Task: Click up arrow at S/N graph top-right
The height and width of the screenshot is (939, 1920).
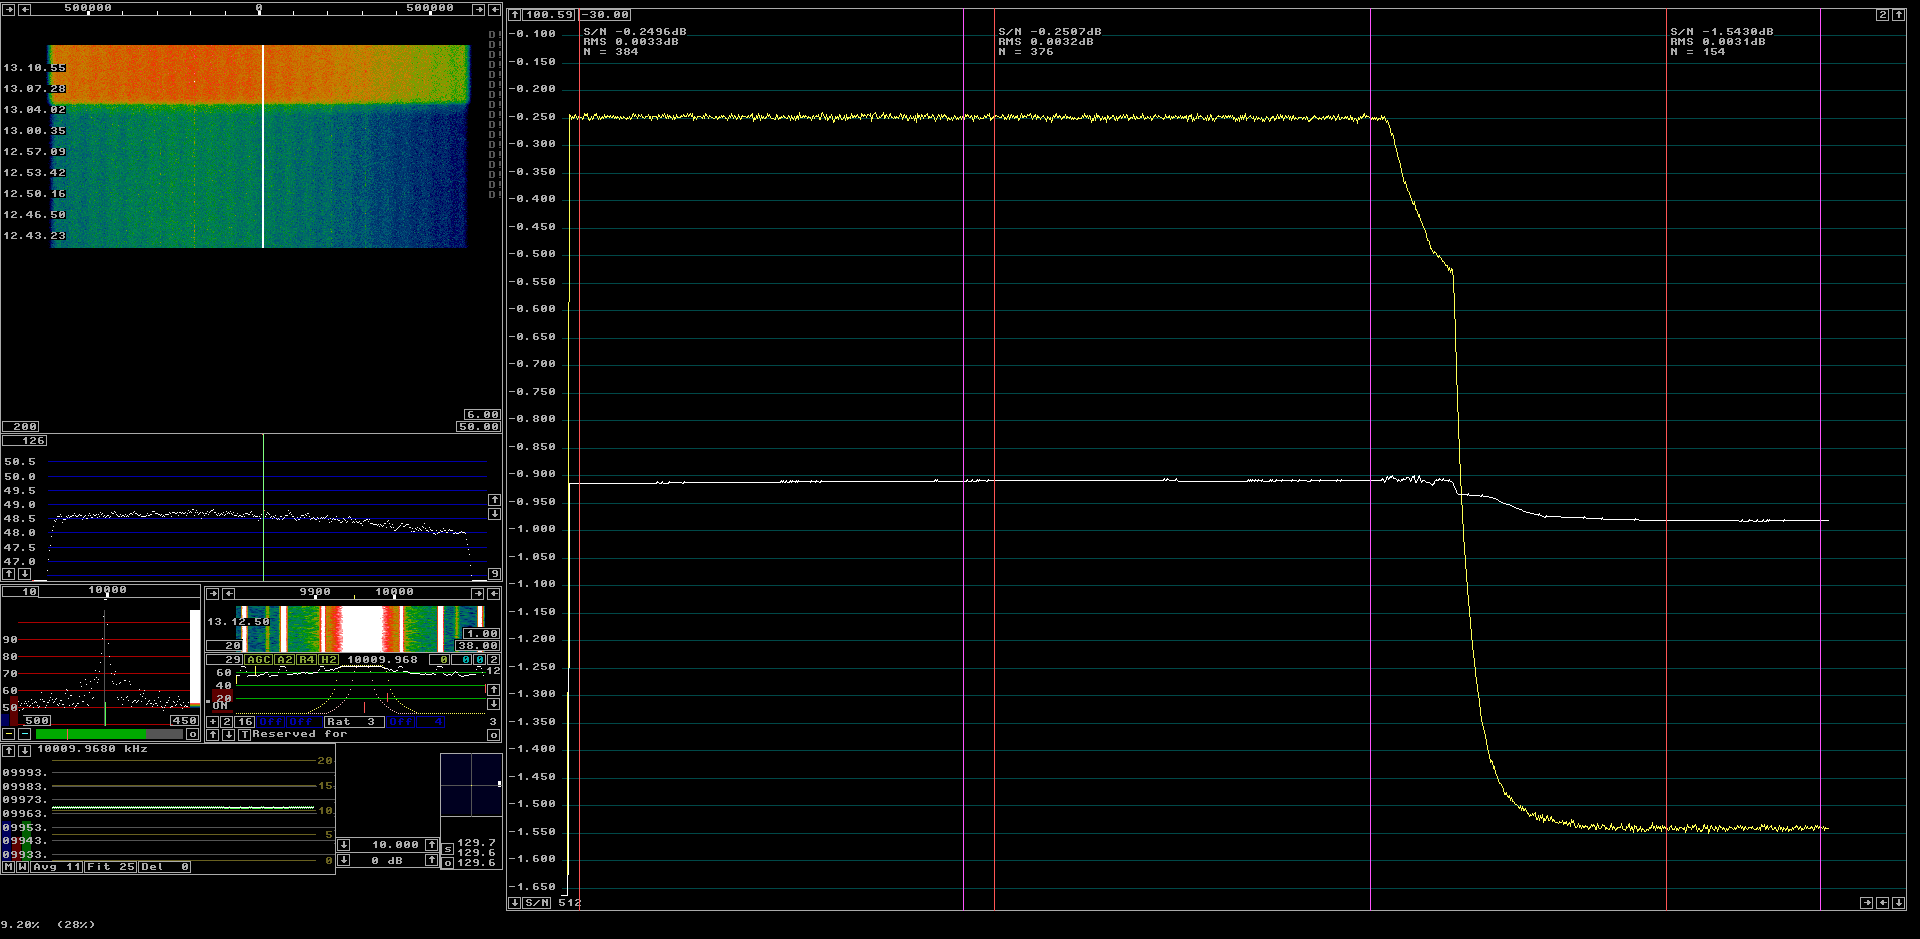Action: coord(1898,15)
